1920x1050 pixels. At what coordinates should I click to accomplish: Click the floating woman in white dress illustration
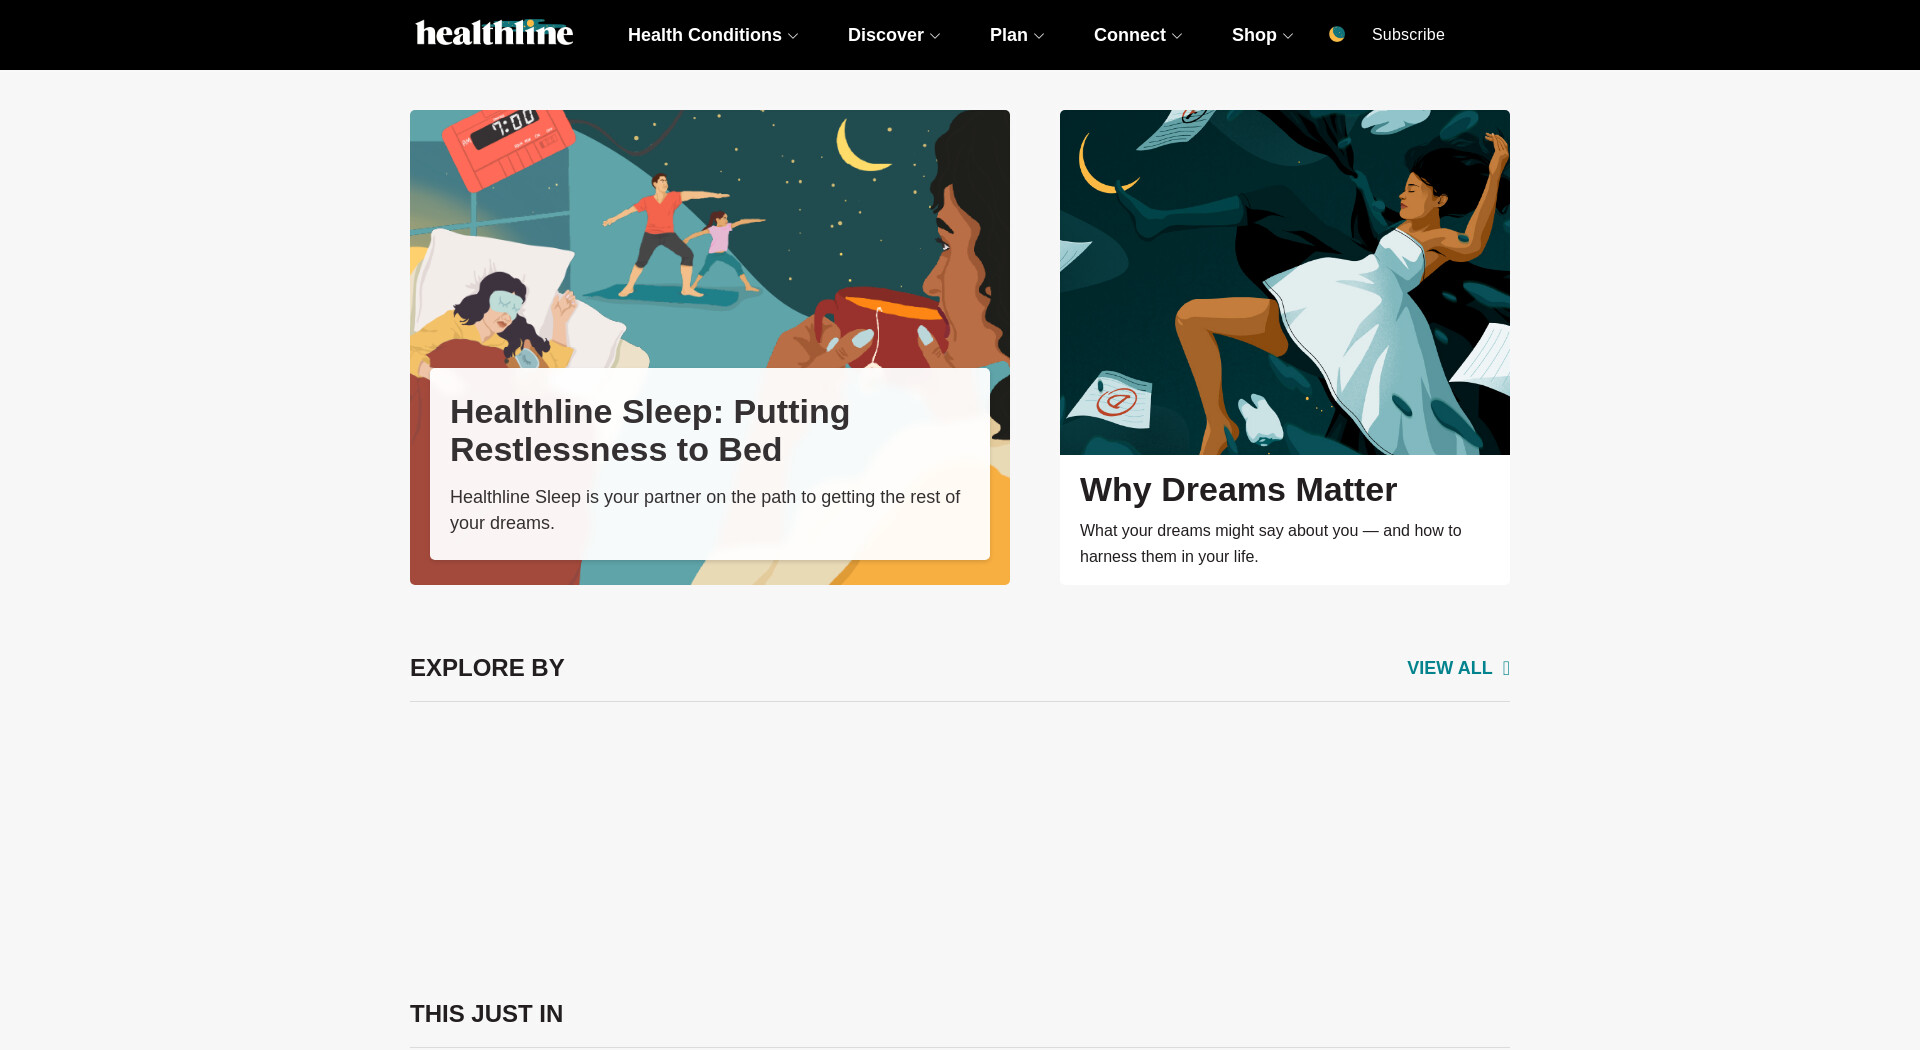click(x=1285, y=282)
